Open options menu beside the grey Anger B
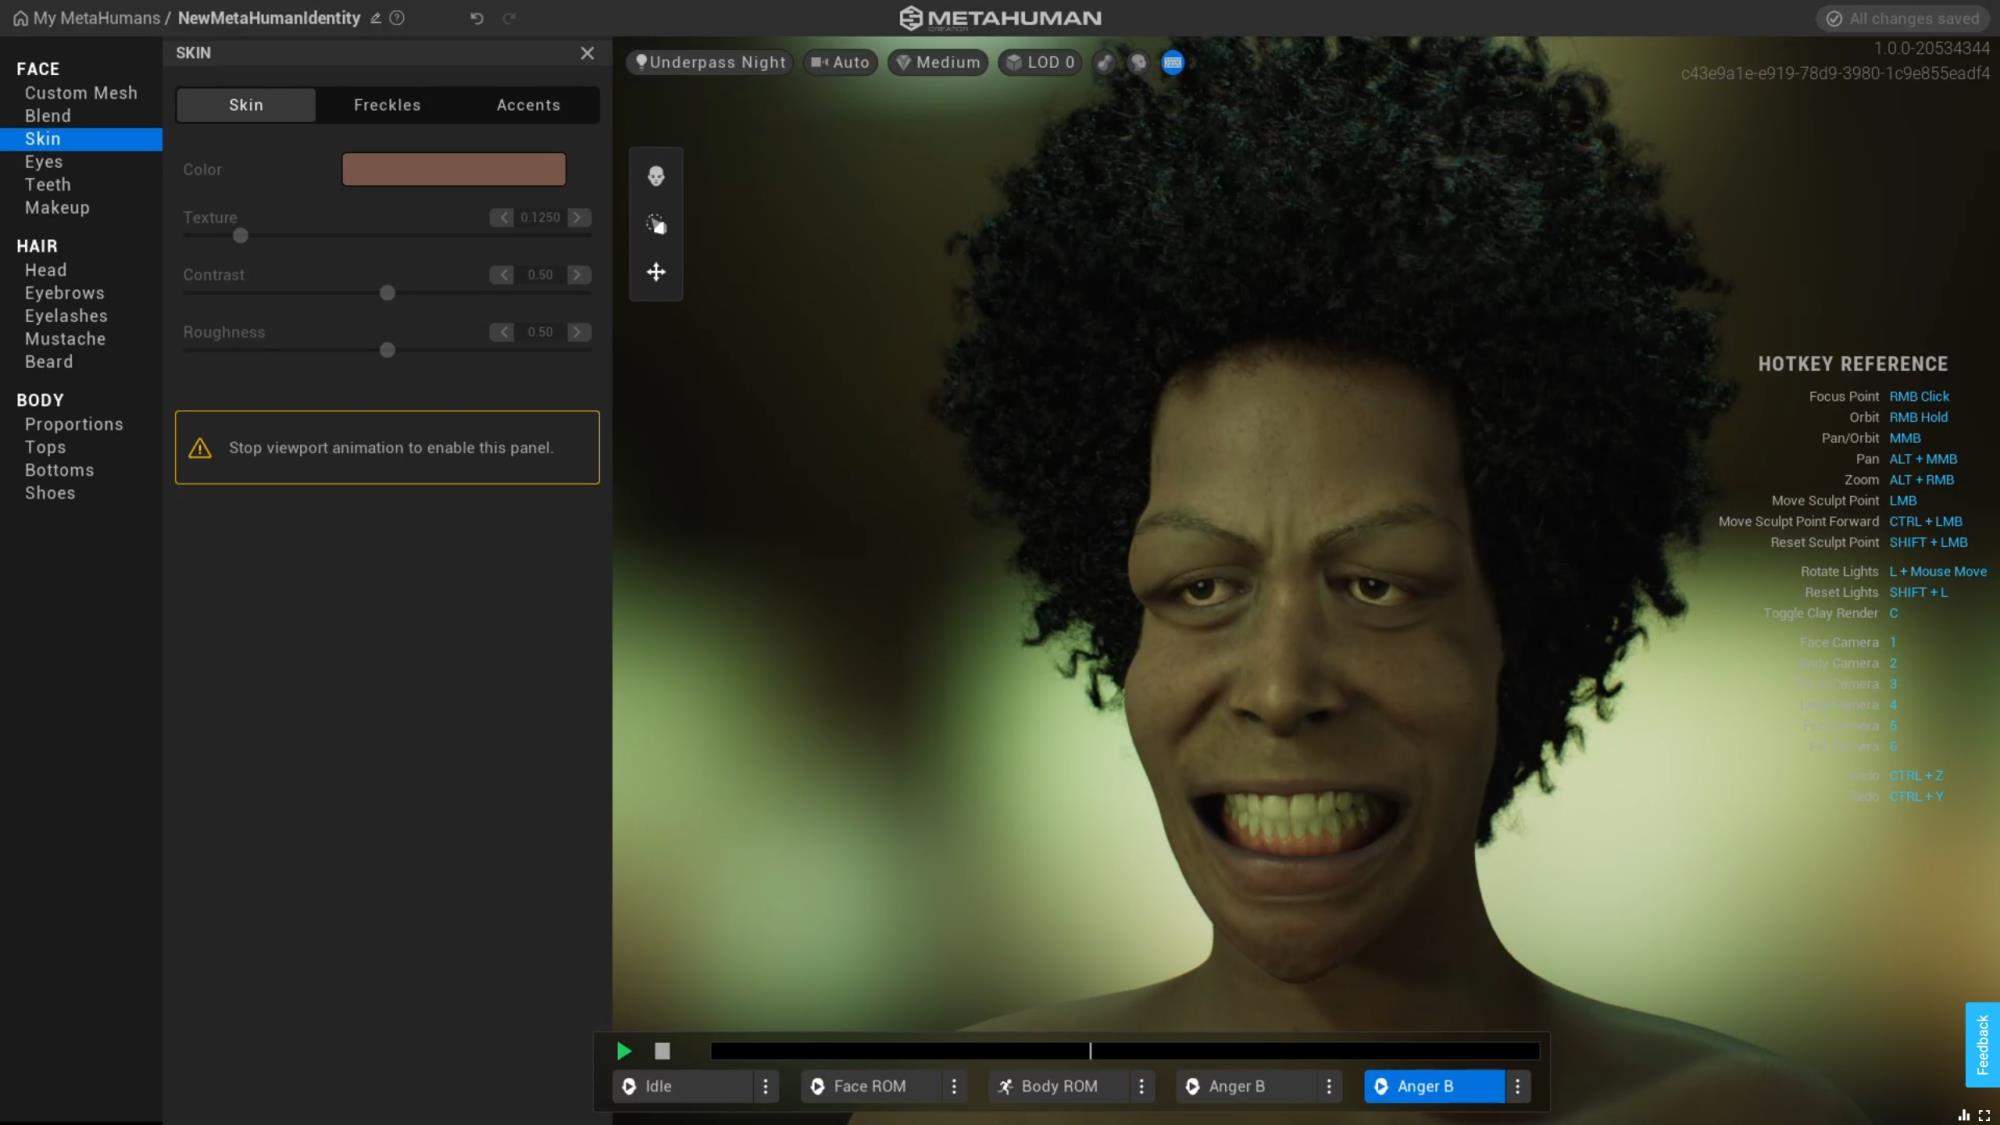 click(x=1329, y=1086)
